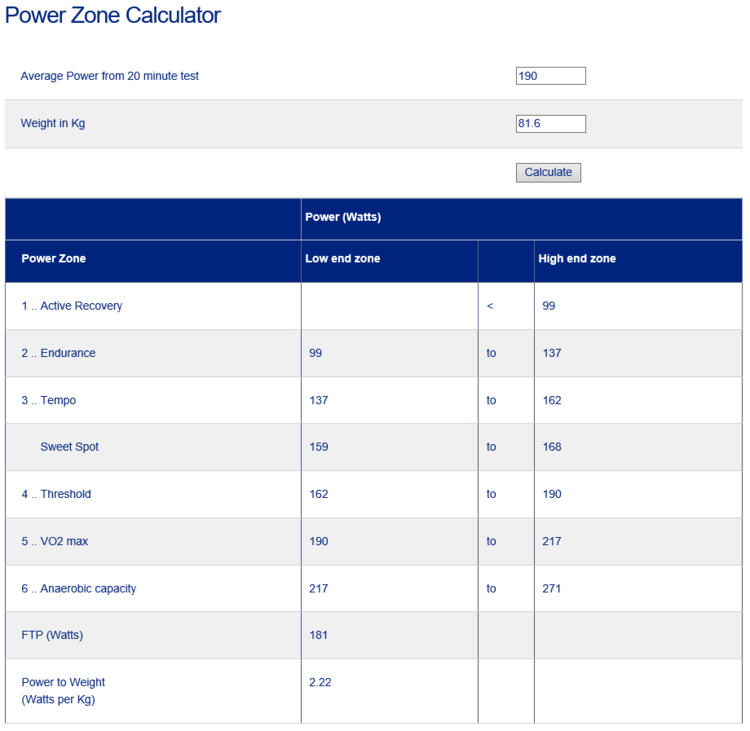This screenshot has height=731, width=750.
Task: Click the Endurance high end value 137
Action: tap(551, 353)
